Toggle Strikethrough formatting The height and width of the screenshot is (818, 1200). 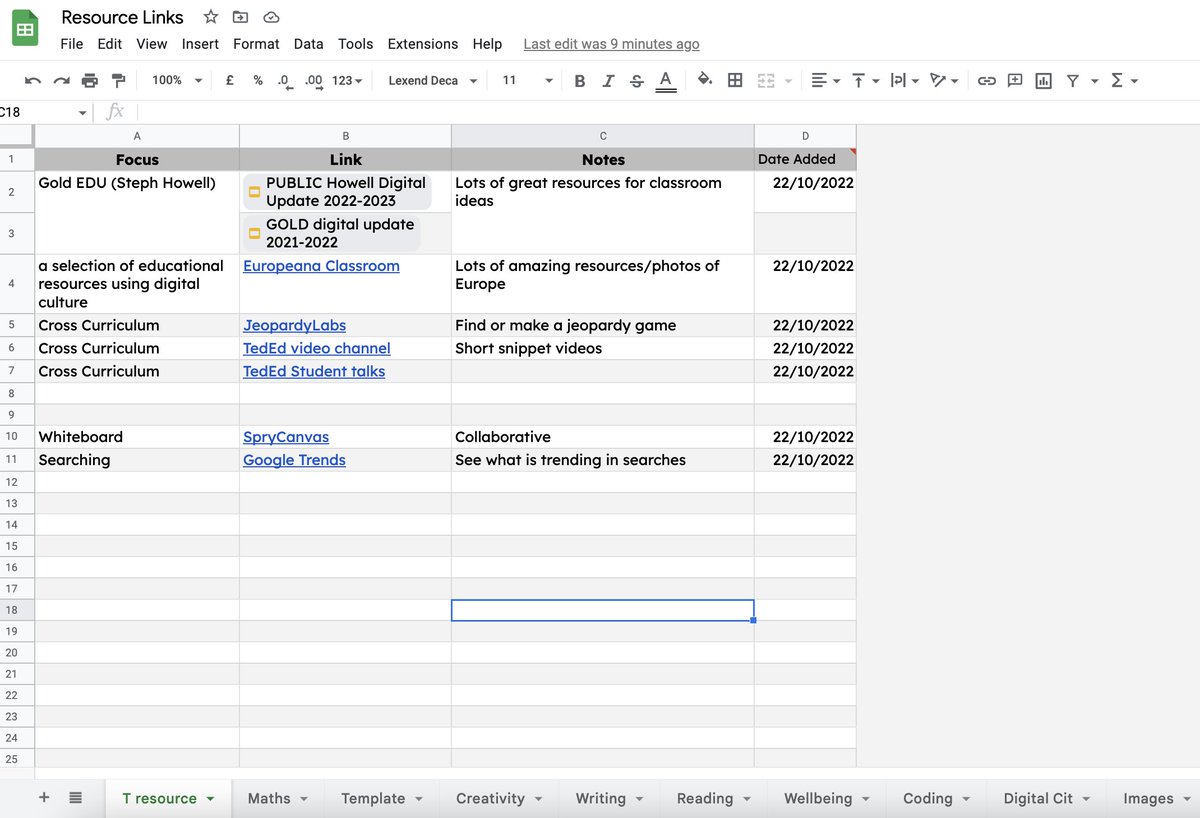click(637, 81)
